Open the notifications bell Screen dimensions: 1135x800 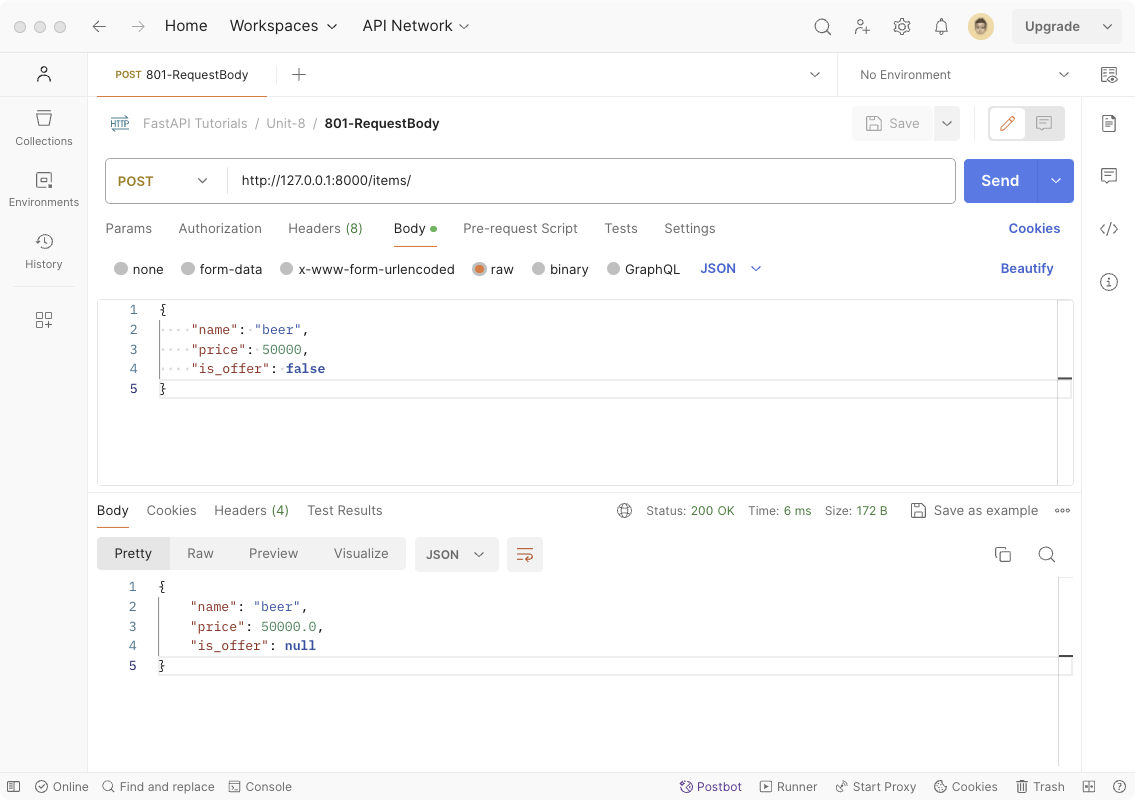941,27
